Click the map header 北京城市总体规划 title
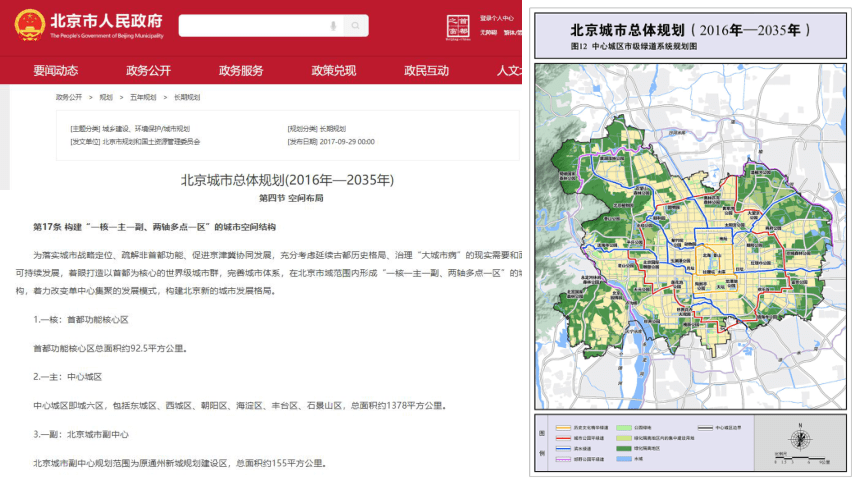 pyautogui.click(x=690, y=30)
